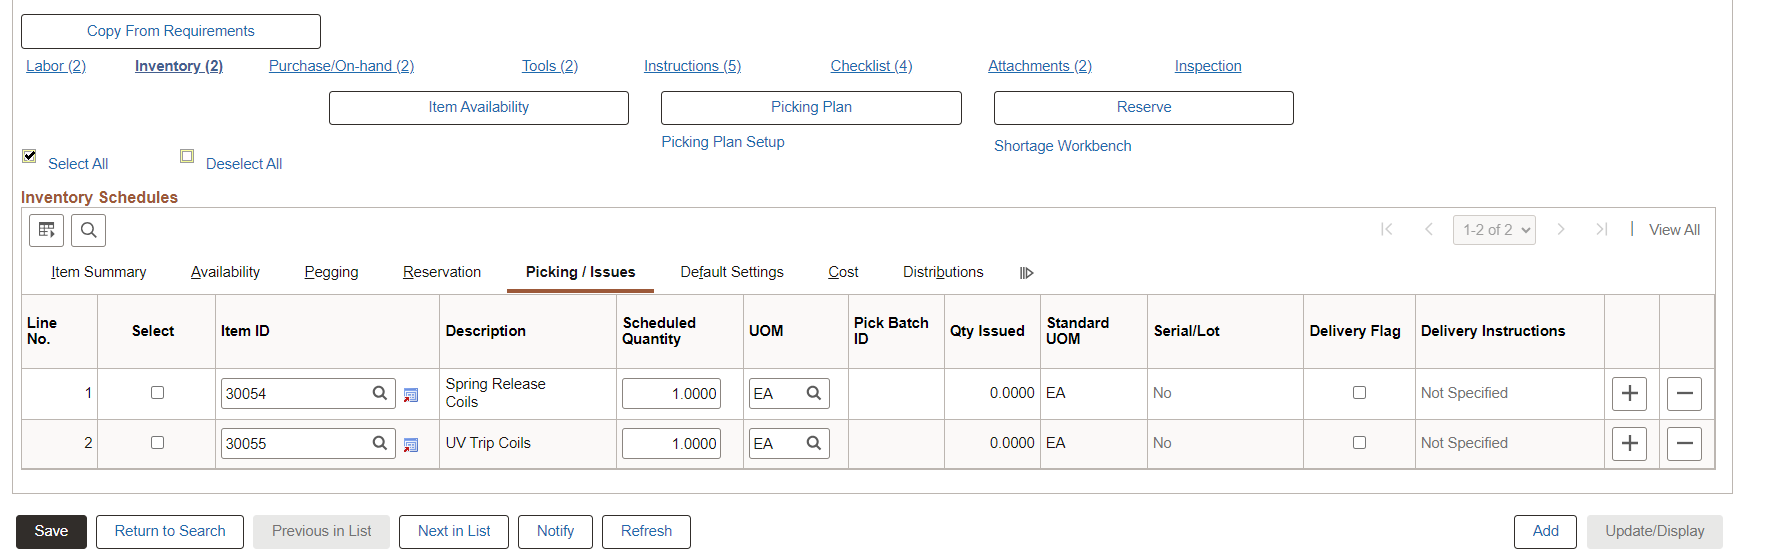This screenshot has width=1769, height=560.
Task: Click the Deselect All box icon
Action: coord(187,156)
